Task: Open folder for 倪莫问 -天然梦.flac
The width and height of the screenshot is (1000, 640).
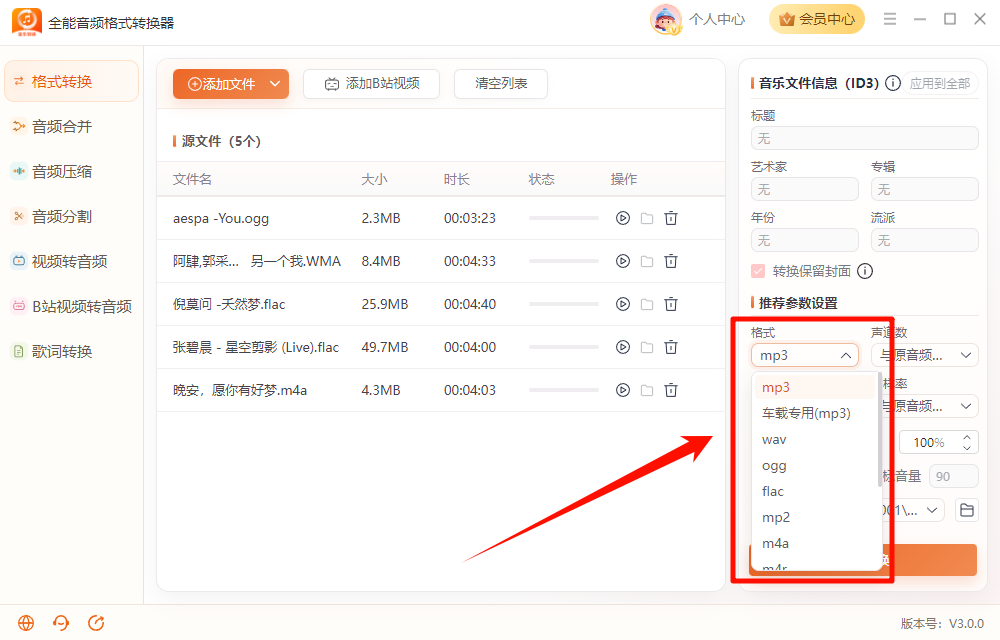Action: (647, 304)
